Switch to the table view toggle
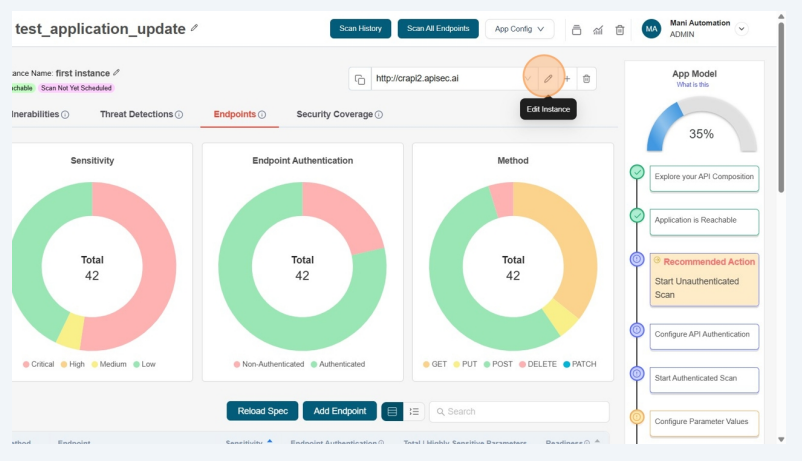 click(x=392, y=411)
